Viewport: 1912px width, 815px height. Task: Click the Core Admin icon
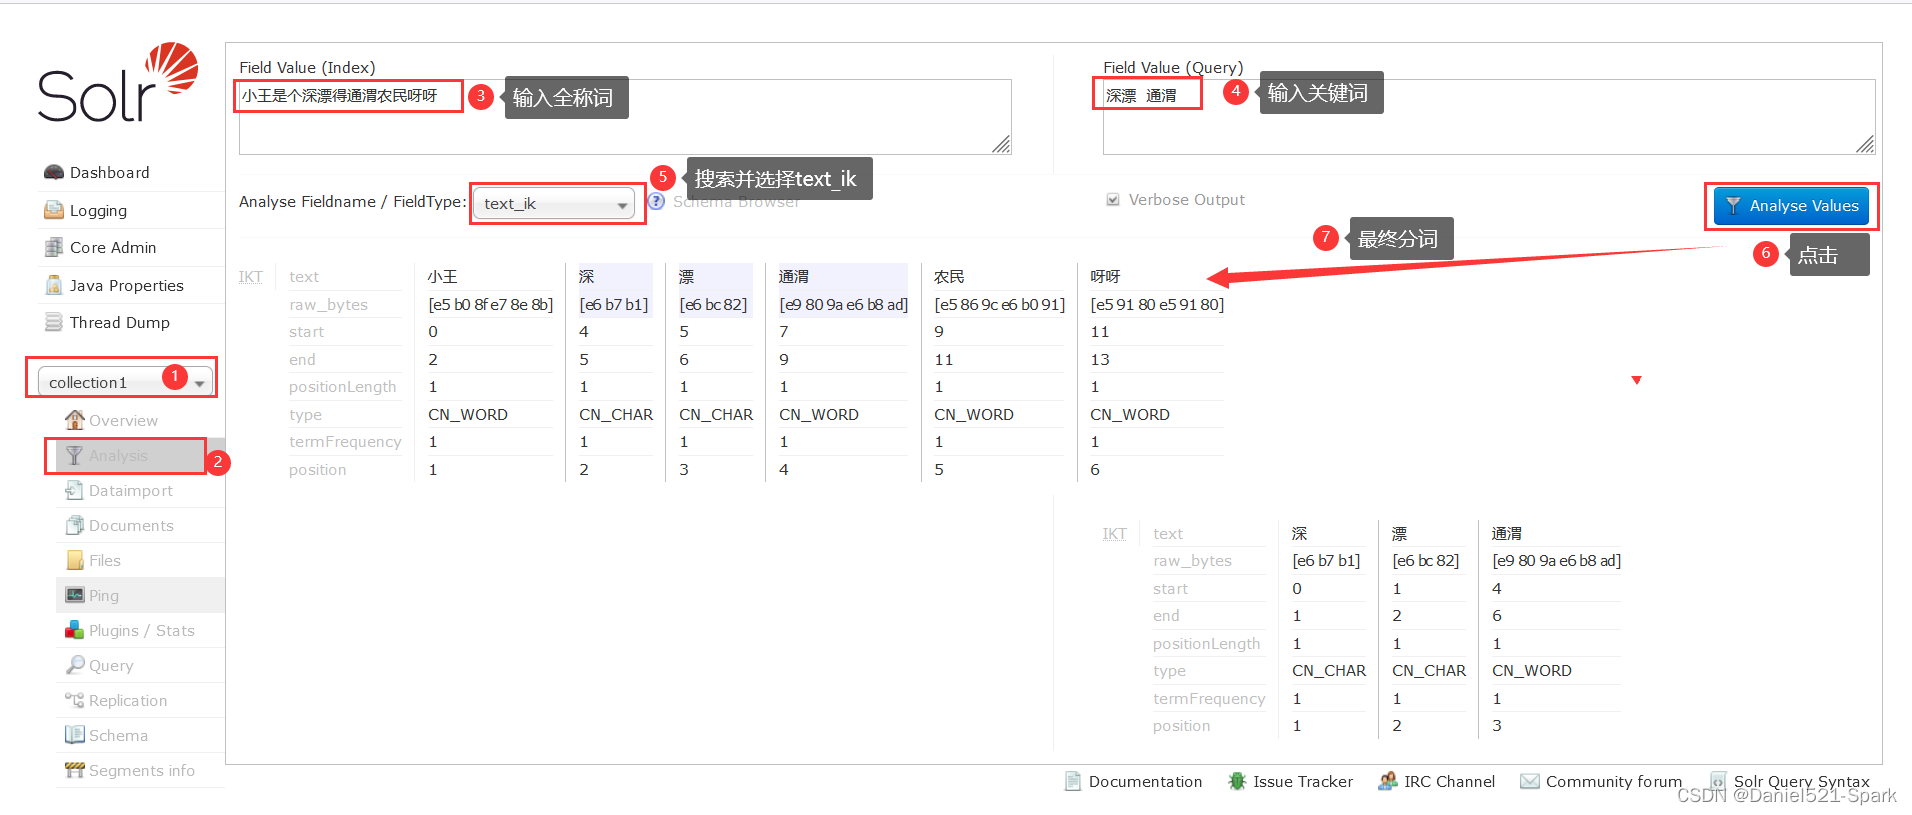coord(53,247)
